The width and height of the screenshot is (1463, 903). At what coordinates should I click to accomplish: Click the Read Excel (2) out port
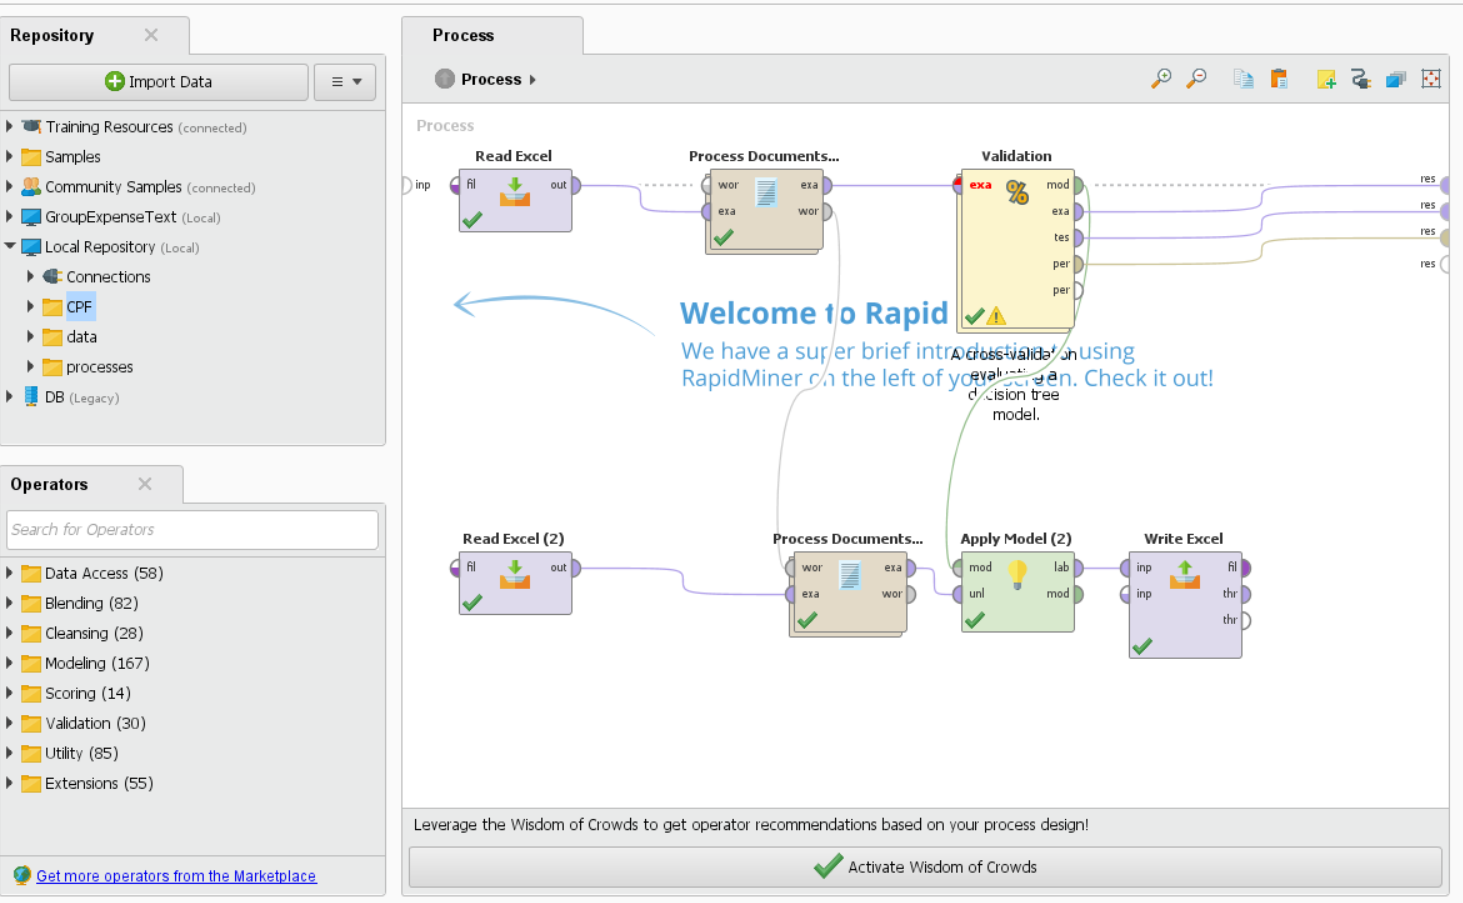575,568
